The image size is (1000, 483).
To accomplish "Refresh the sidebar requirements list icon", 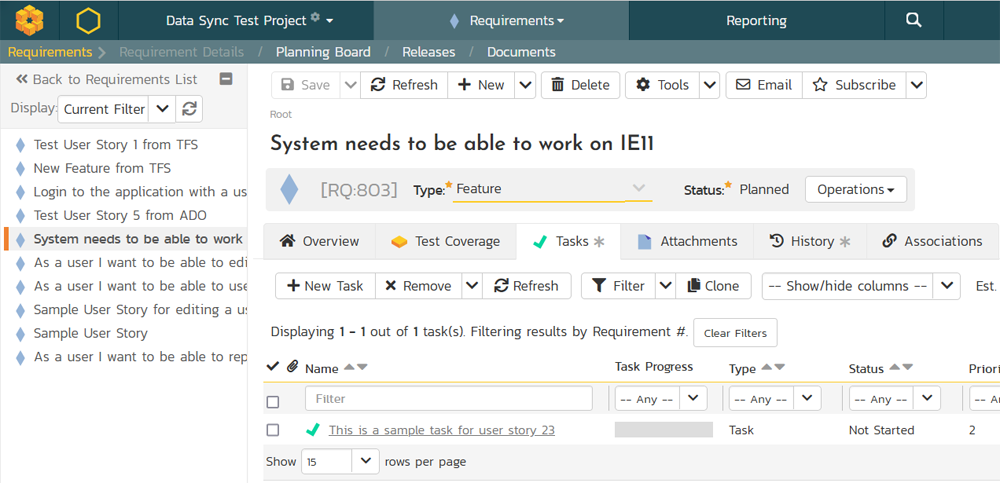I will (x=189, y=109).
